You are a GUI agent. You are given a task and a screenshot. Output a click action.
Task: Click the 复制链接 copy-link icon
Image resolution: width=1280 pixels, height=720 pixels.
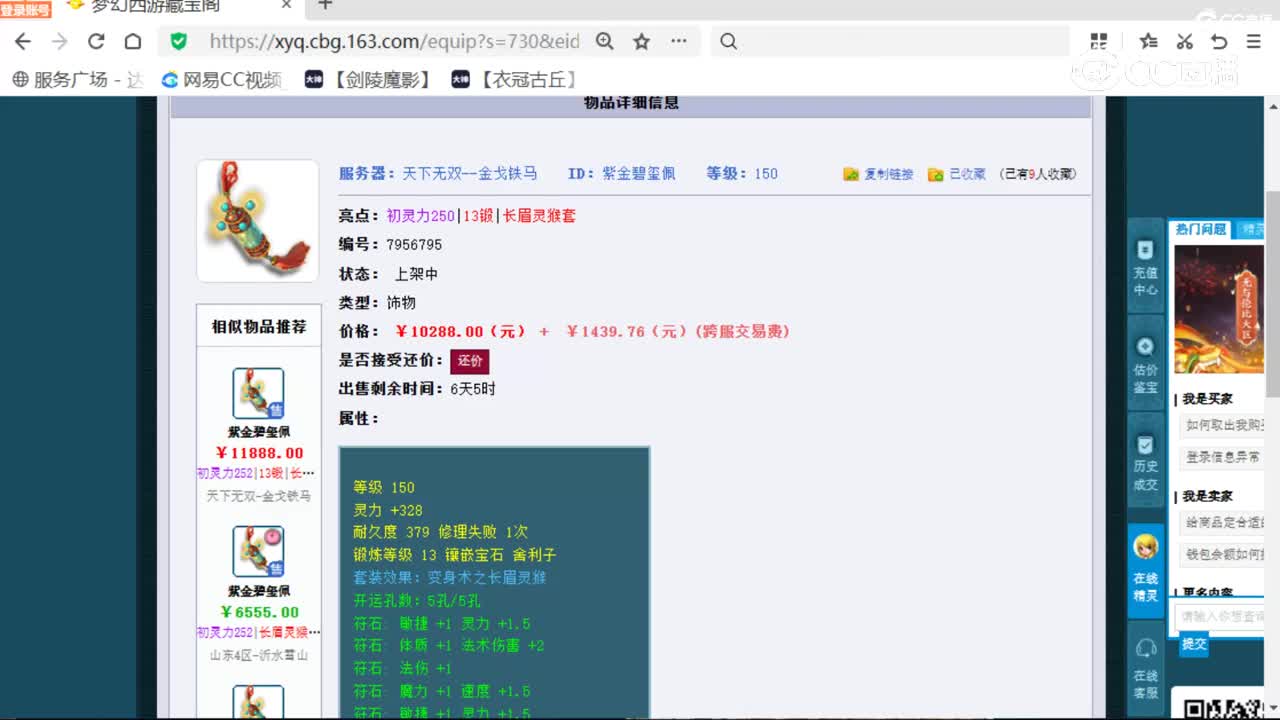pyautogui.click(x=849, y=173)
